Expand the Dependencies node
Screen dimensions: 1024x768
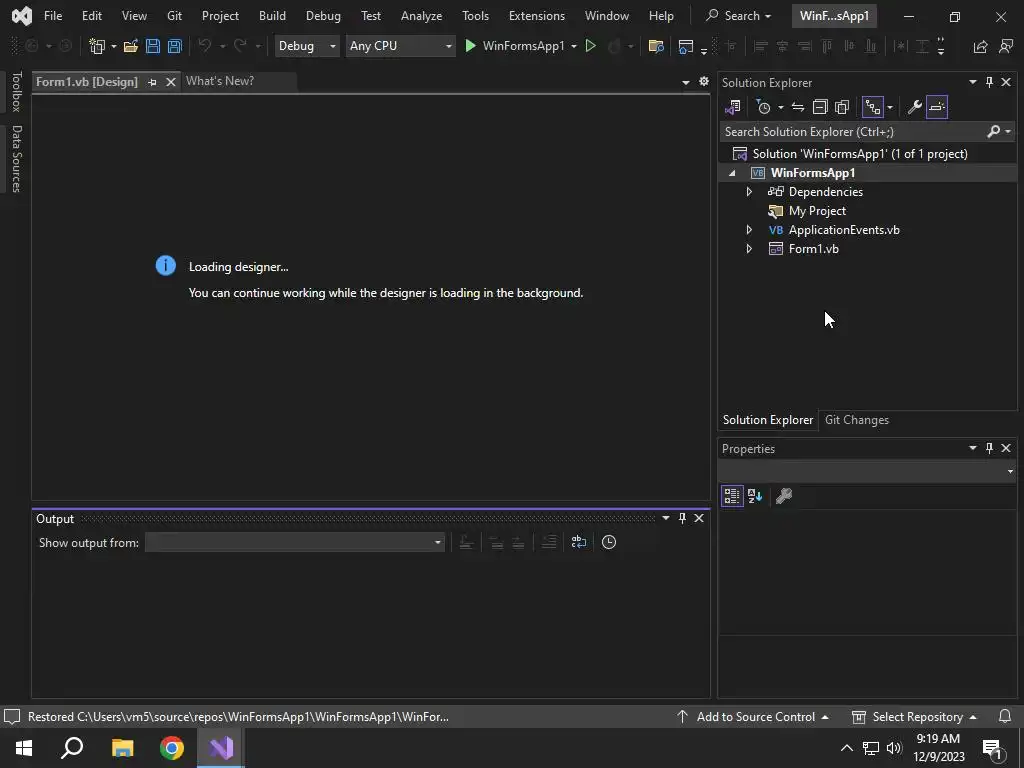point(749,191)
